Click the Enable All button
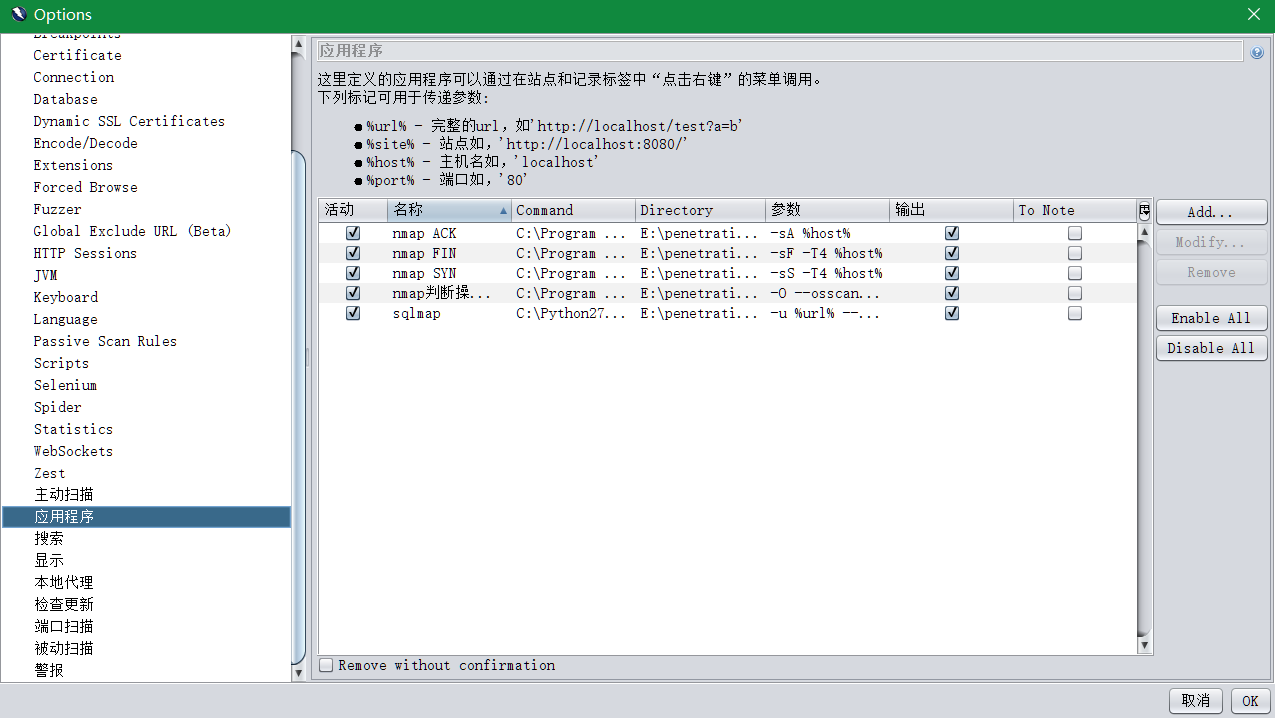1275x718 pixels. coord(1211,318)
